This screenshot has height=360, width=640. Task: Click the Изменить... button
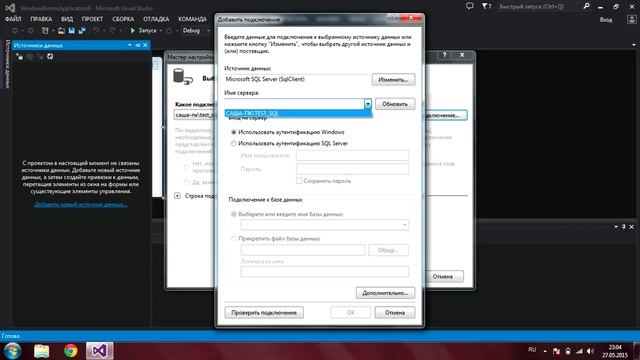click(393, 80)
